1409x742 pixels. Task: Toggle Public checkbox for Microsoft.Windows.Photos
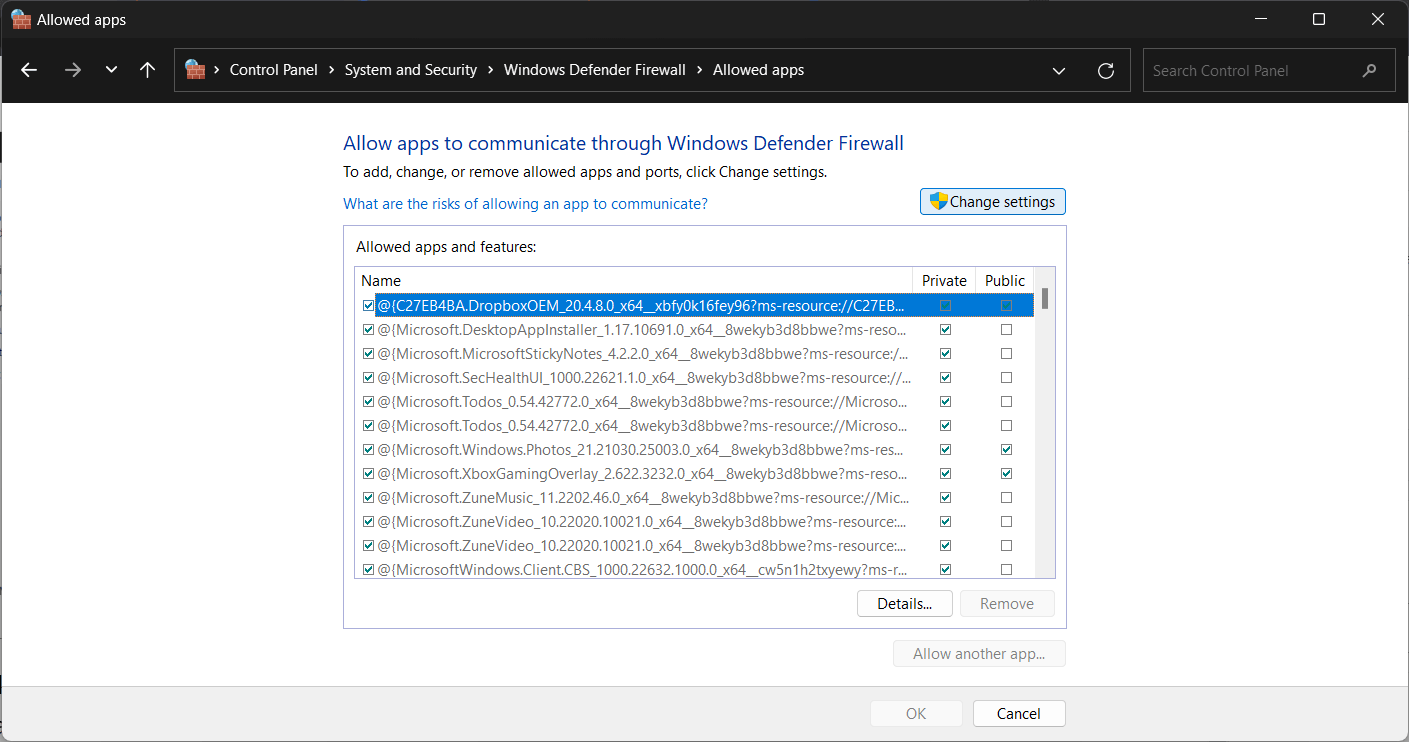pos(1006,450)
